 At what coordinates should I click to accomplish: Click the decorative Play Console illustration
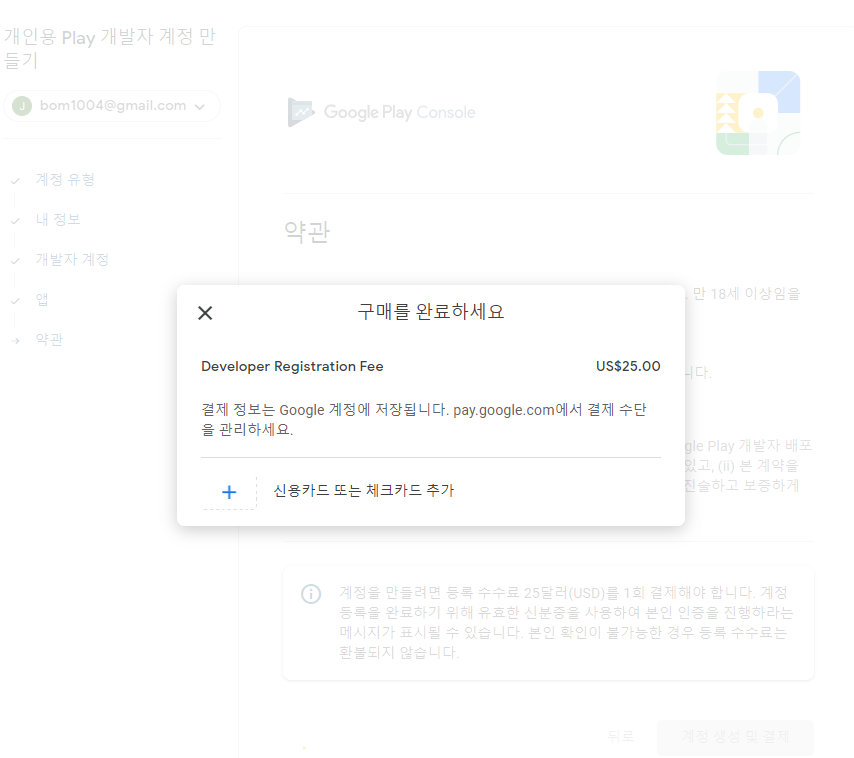coord(758,113)
